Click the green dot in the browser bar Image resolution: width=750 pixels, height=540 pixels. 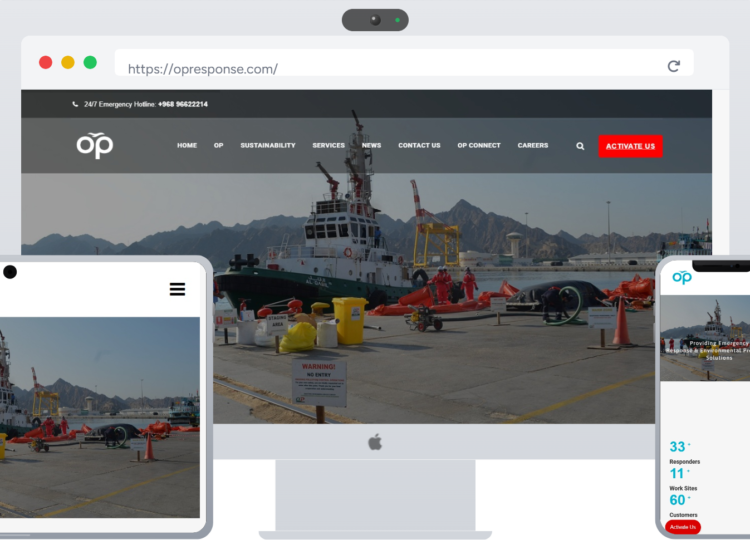[90, 62]
